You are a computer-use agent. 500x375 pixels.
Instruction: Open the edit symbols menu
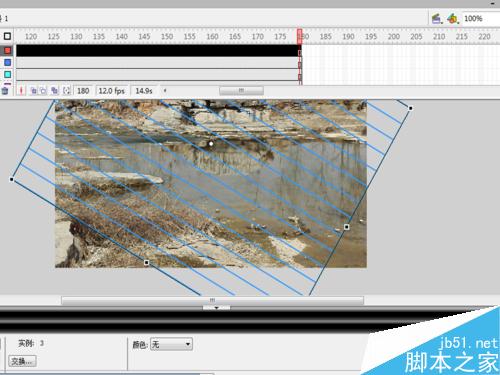coord(452,18)
